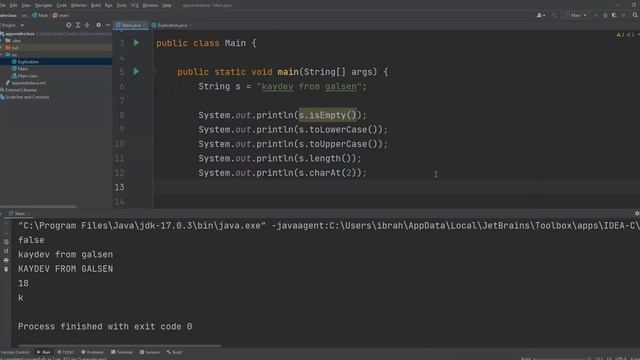Image resolution: width=640 pixels, height=360 pixels.
Task: Toggle code folding at main method line 5
Action: click(x=154, y=72)
